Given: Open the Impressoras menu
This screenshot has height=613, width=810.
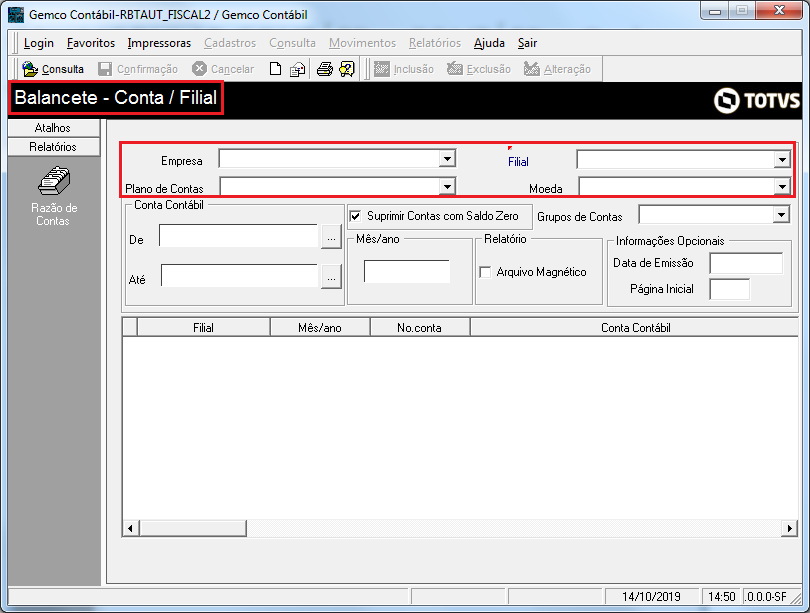Looking at the screenshot, I should 159,43.
